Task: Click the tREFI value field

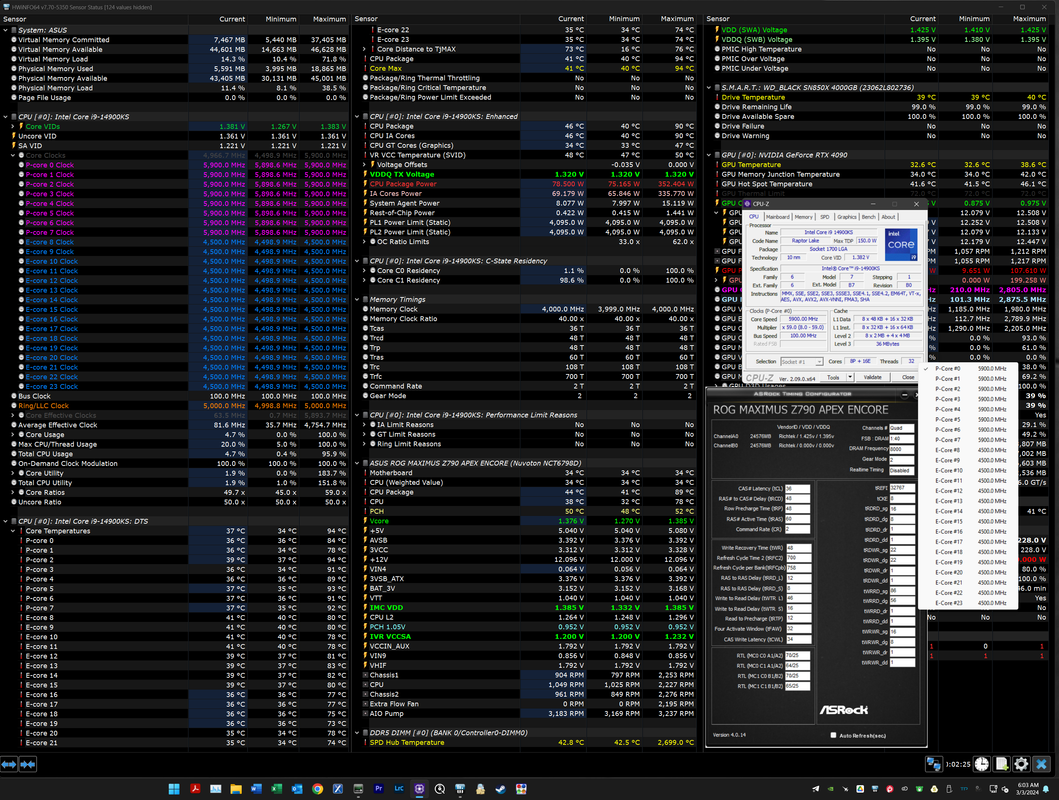Action: point(902,487)
